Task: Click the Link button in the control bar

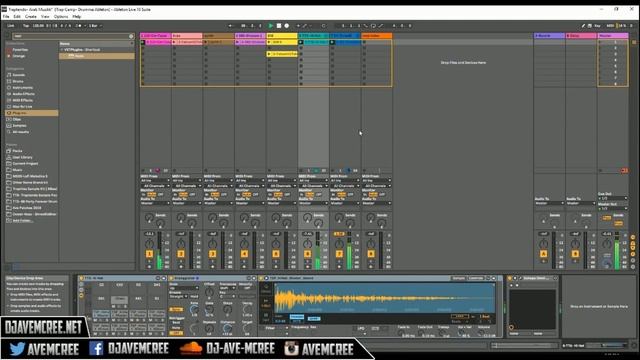Action: click(x=11, y=26)
